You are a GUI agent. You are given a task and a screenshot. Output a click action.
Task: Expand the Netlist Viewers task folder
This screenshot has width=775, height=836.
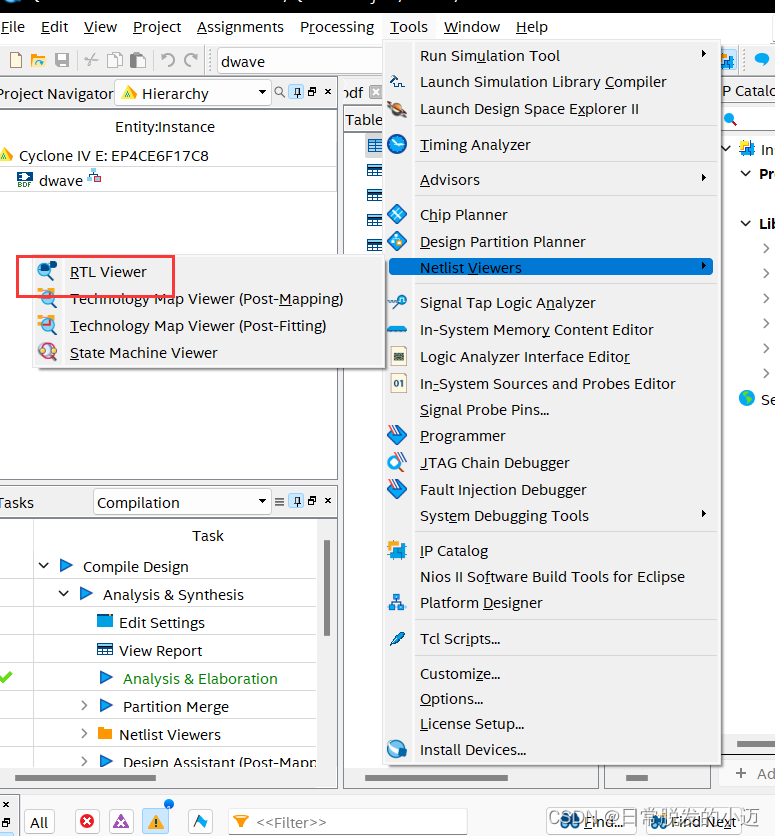click(84, 733)
